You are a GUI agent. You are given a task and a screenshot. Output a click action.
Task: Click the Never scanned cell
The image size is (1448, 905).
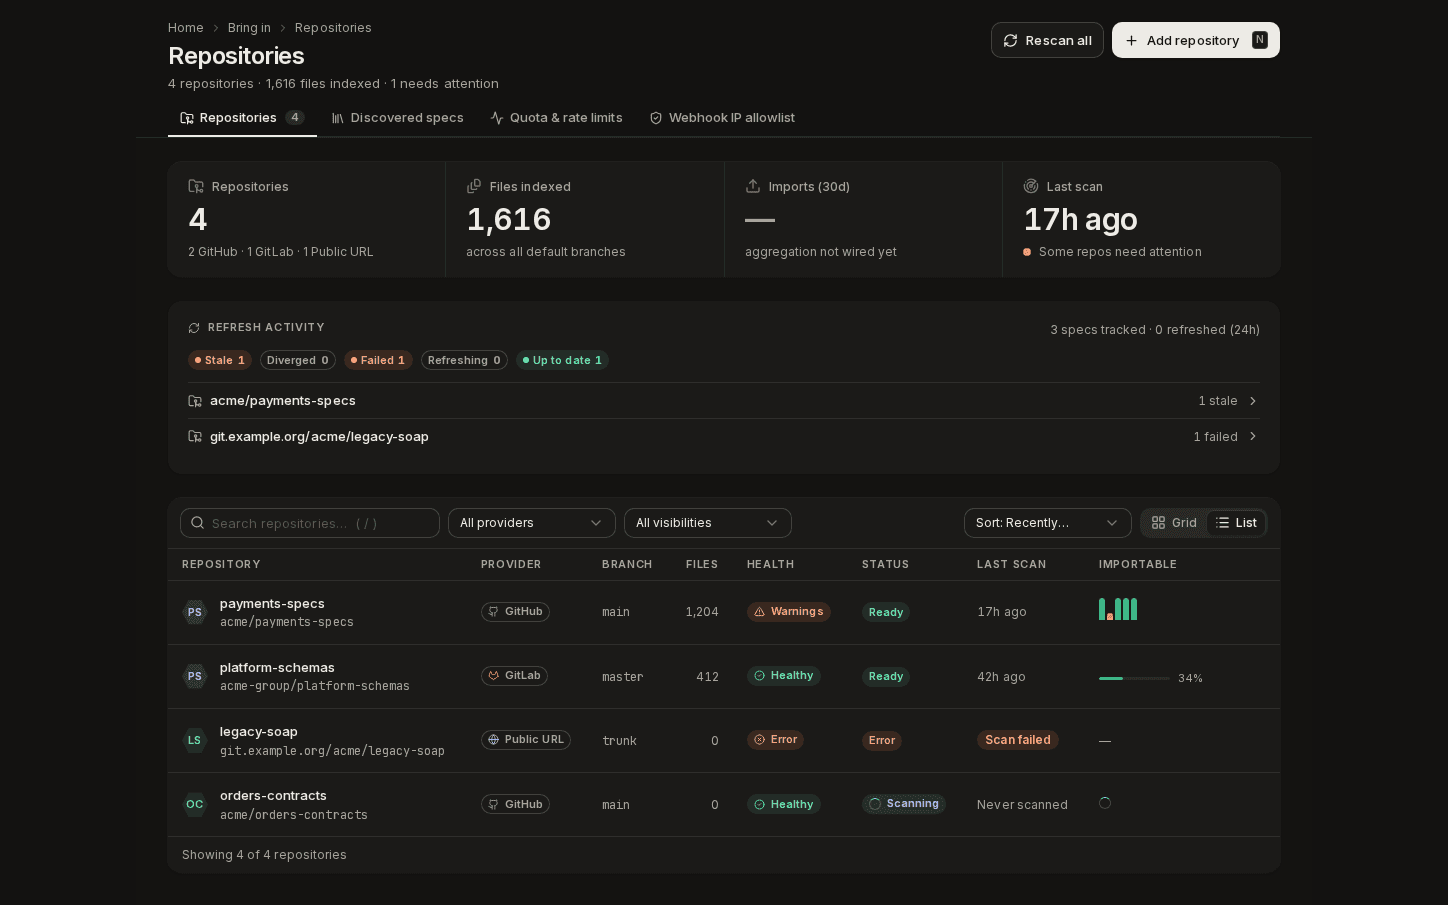click(x=1022, y=805)
